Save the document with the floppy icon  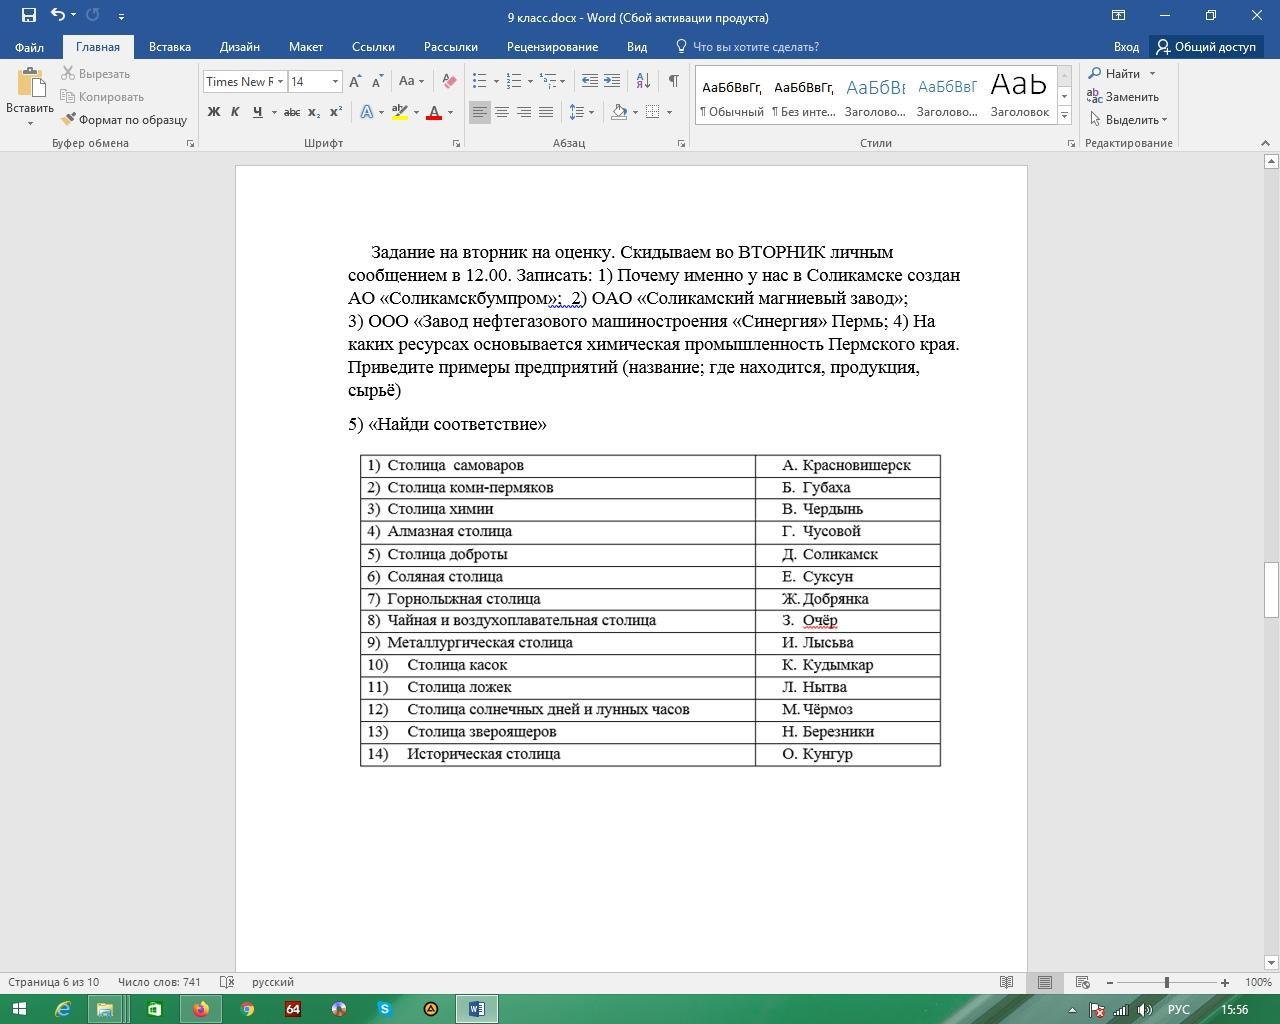point(28,16)
